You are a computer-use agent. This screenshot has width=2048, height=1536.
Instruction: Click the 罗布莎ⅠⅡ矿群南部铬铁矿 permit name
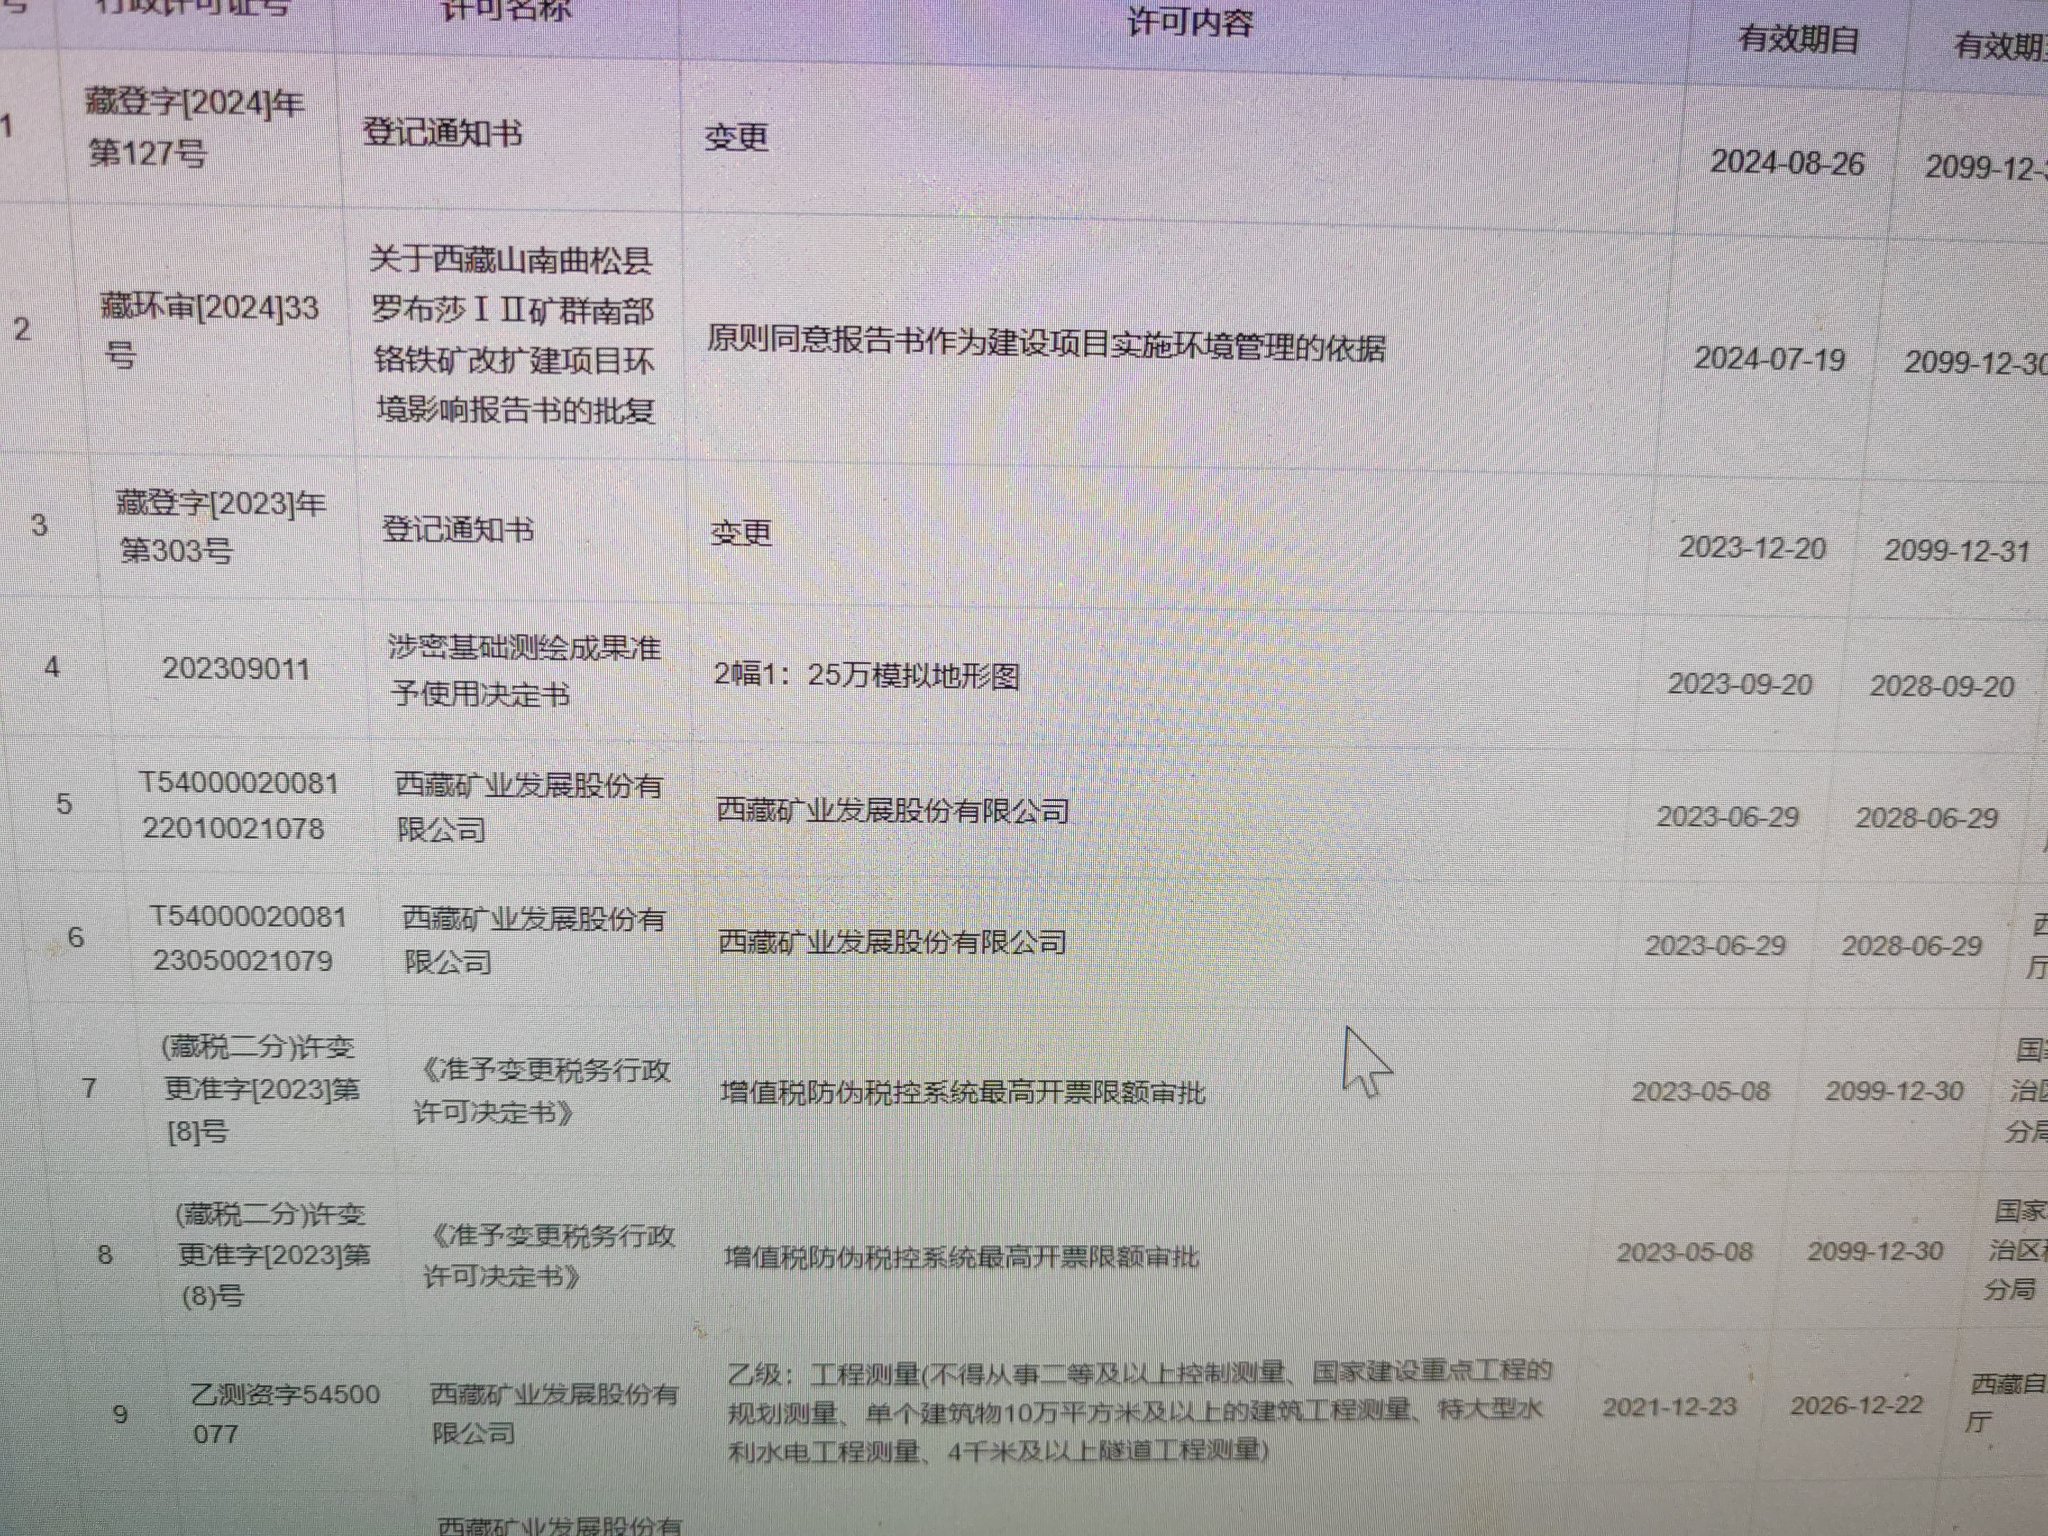click(x=512, y=335)
